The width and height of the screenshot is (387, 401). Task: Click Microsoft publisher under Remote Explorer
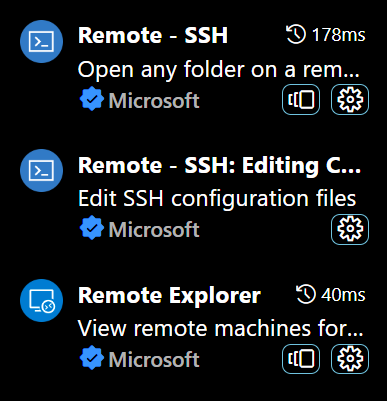(x=154, y=359)
